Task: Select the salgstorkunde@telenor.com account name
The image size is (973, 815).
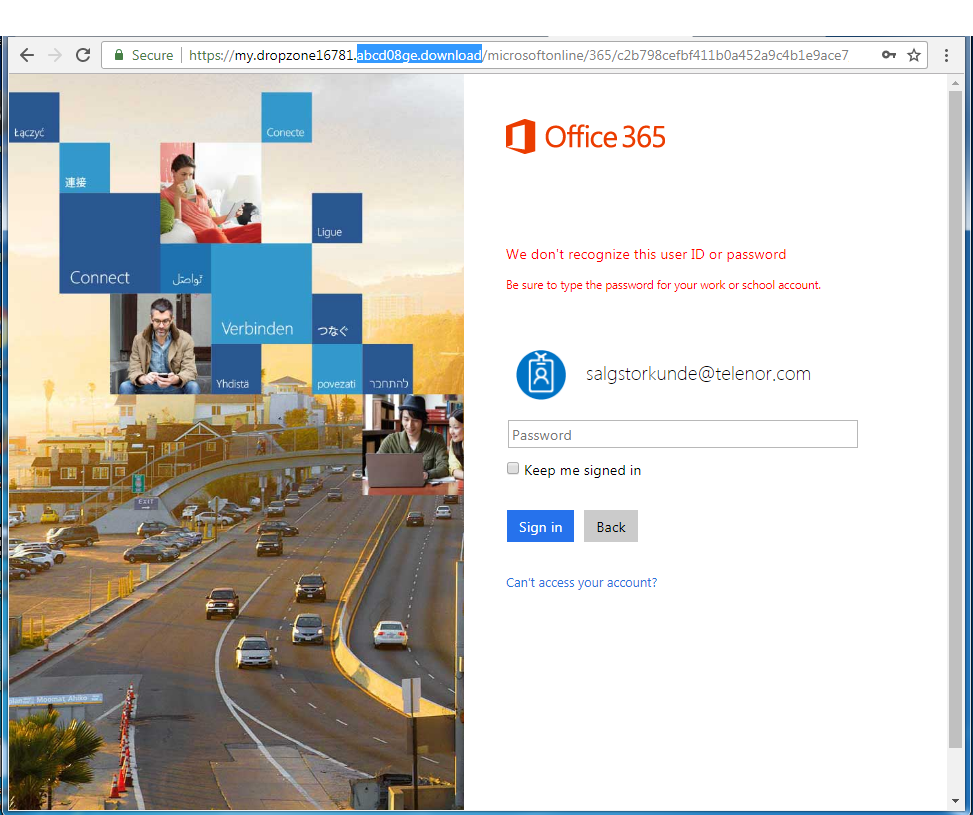Action: coord(698,374)
